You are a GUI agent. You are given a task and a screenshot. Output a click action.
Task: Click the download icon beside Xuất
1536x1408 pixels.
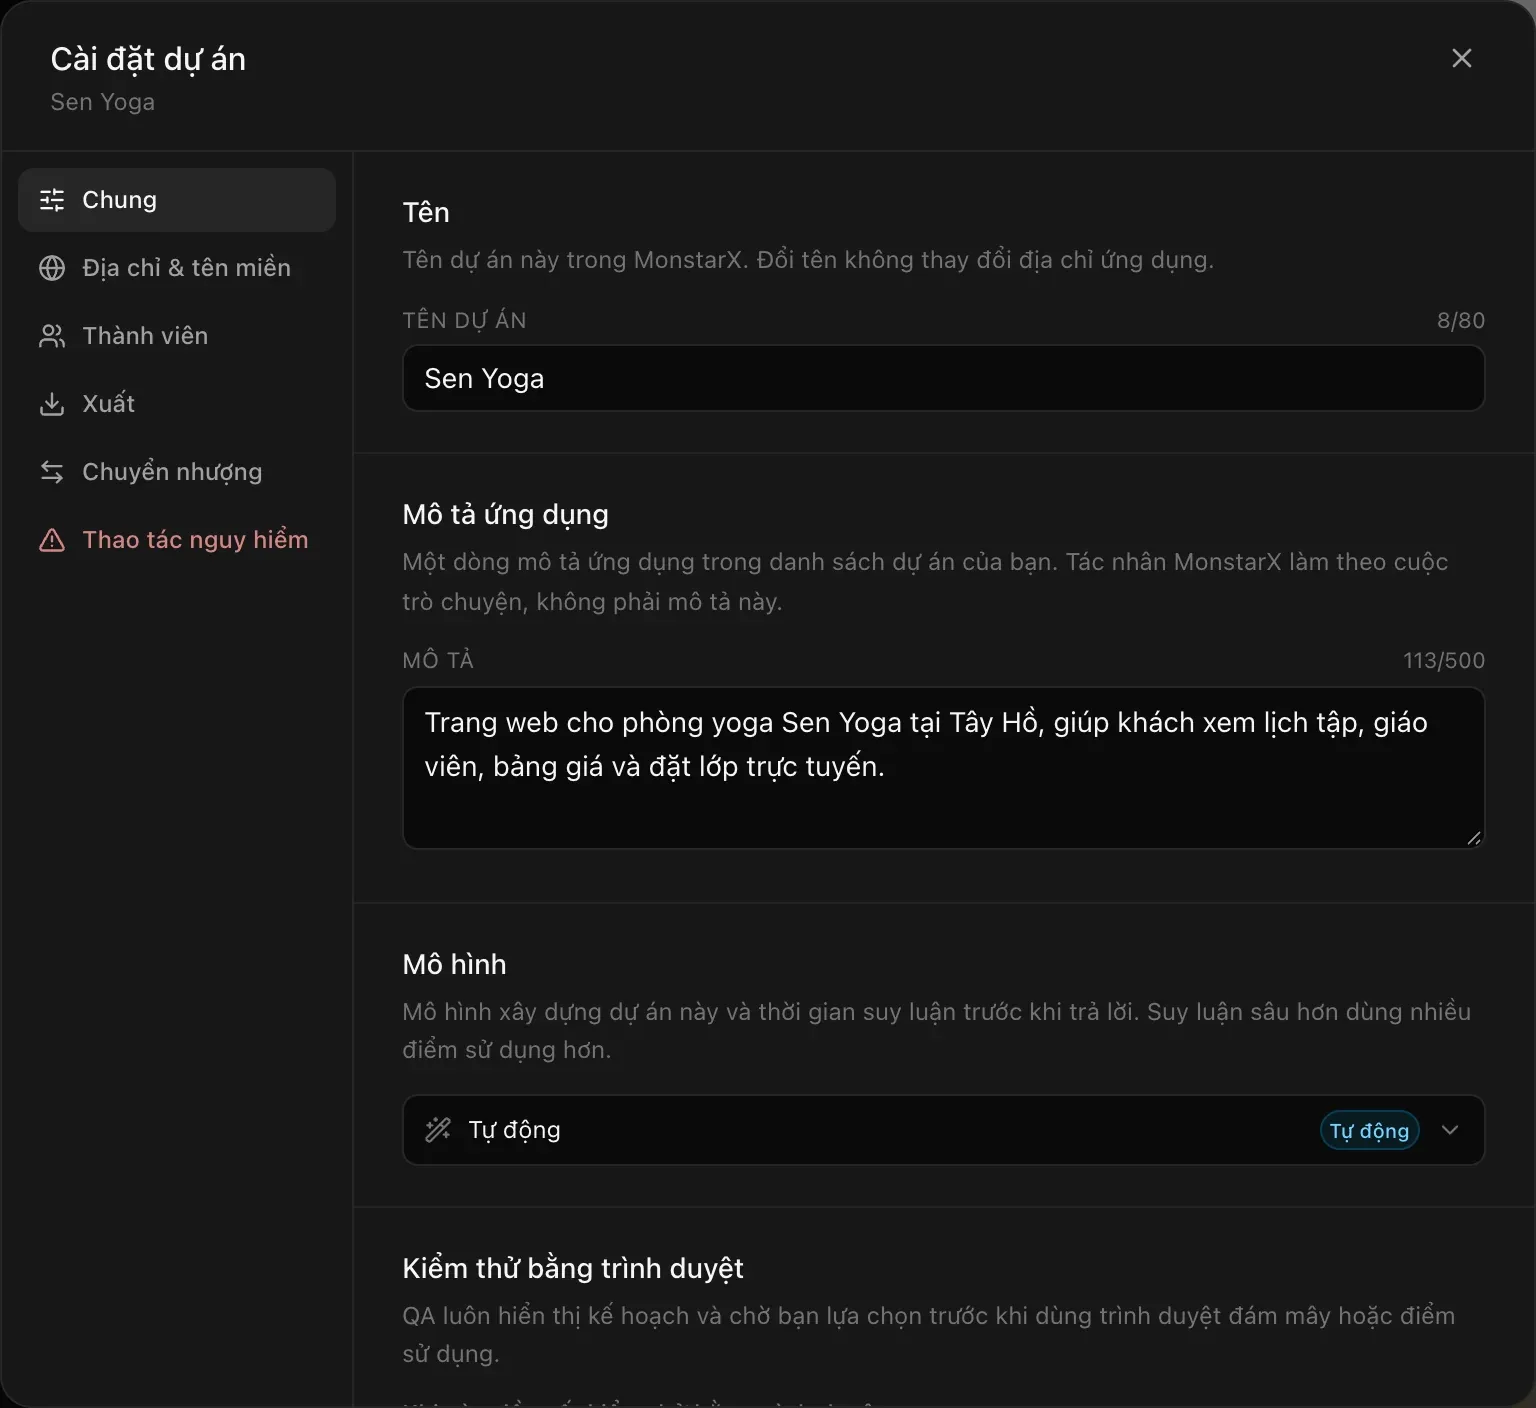pos(52,404)
